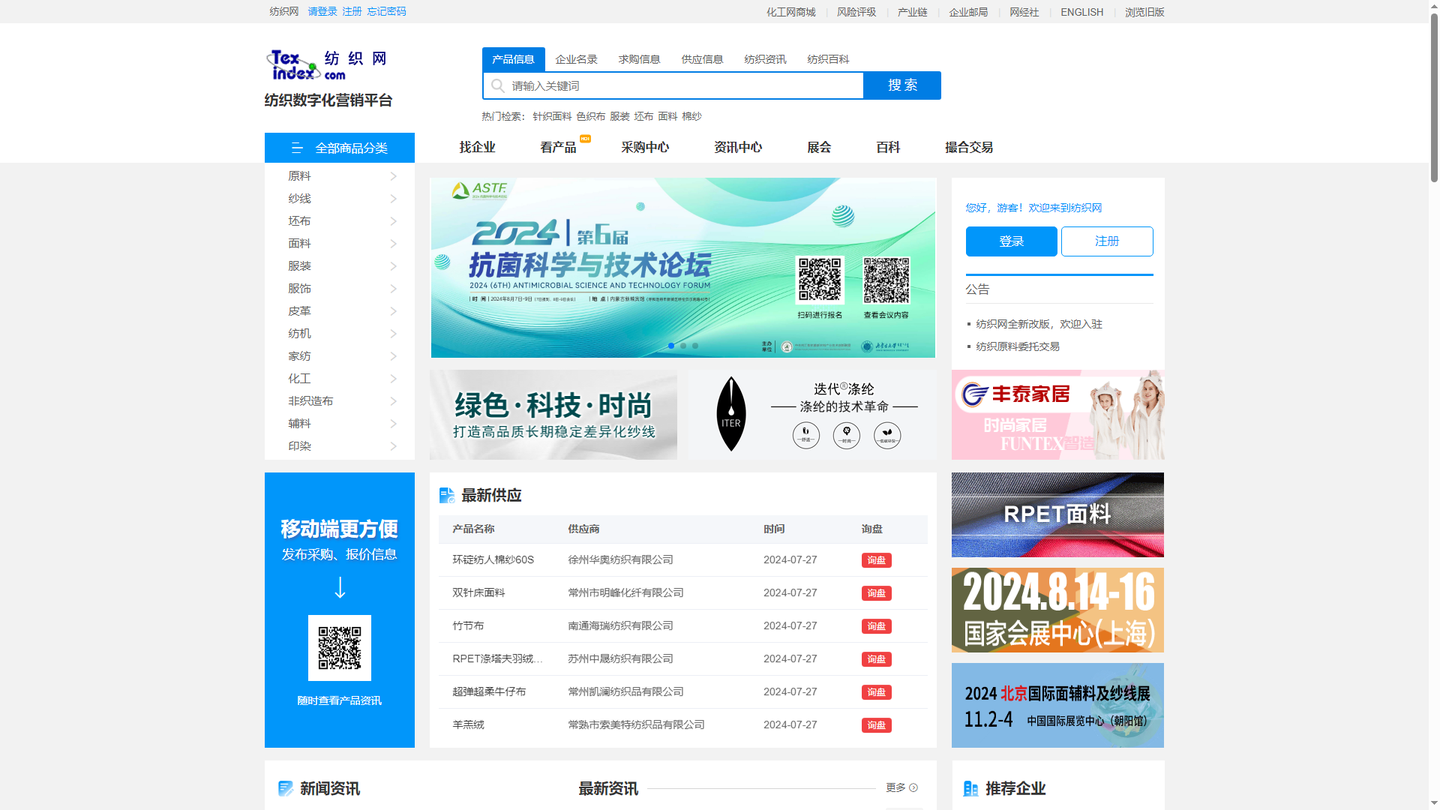Click the 请登录 link in the top bar
The width and height of the screenshot is (1440, 810).
click(322, 12)
